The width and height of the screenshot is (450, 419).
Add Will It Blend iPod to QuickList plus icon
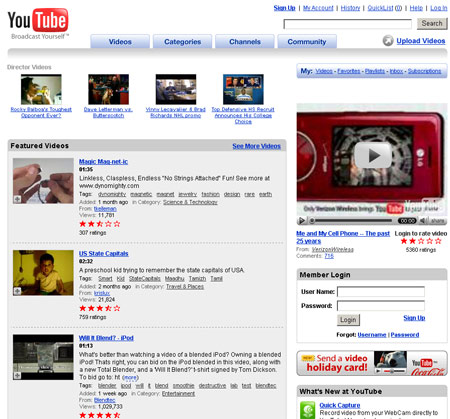17,375
